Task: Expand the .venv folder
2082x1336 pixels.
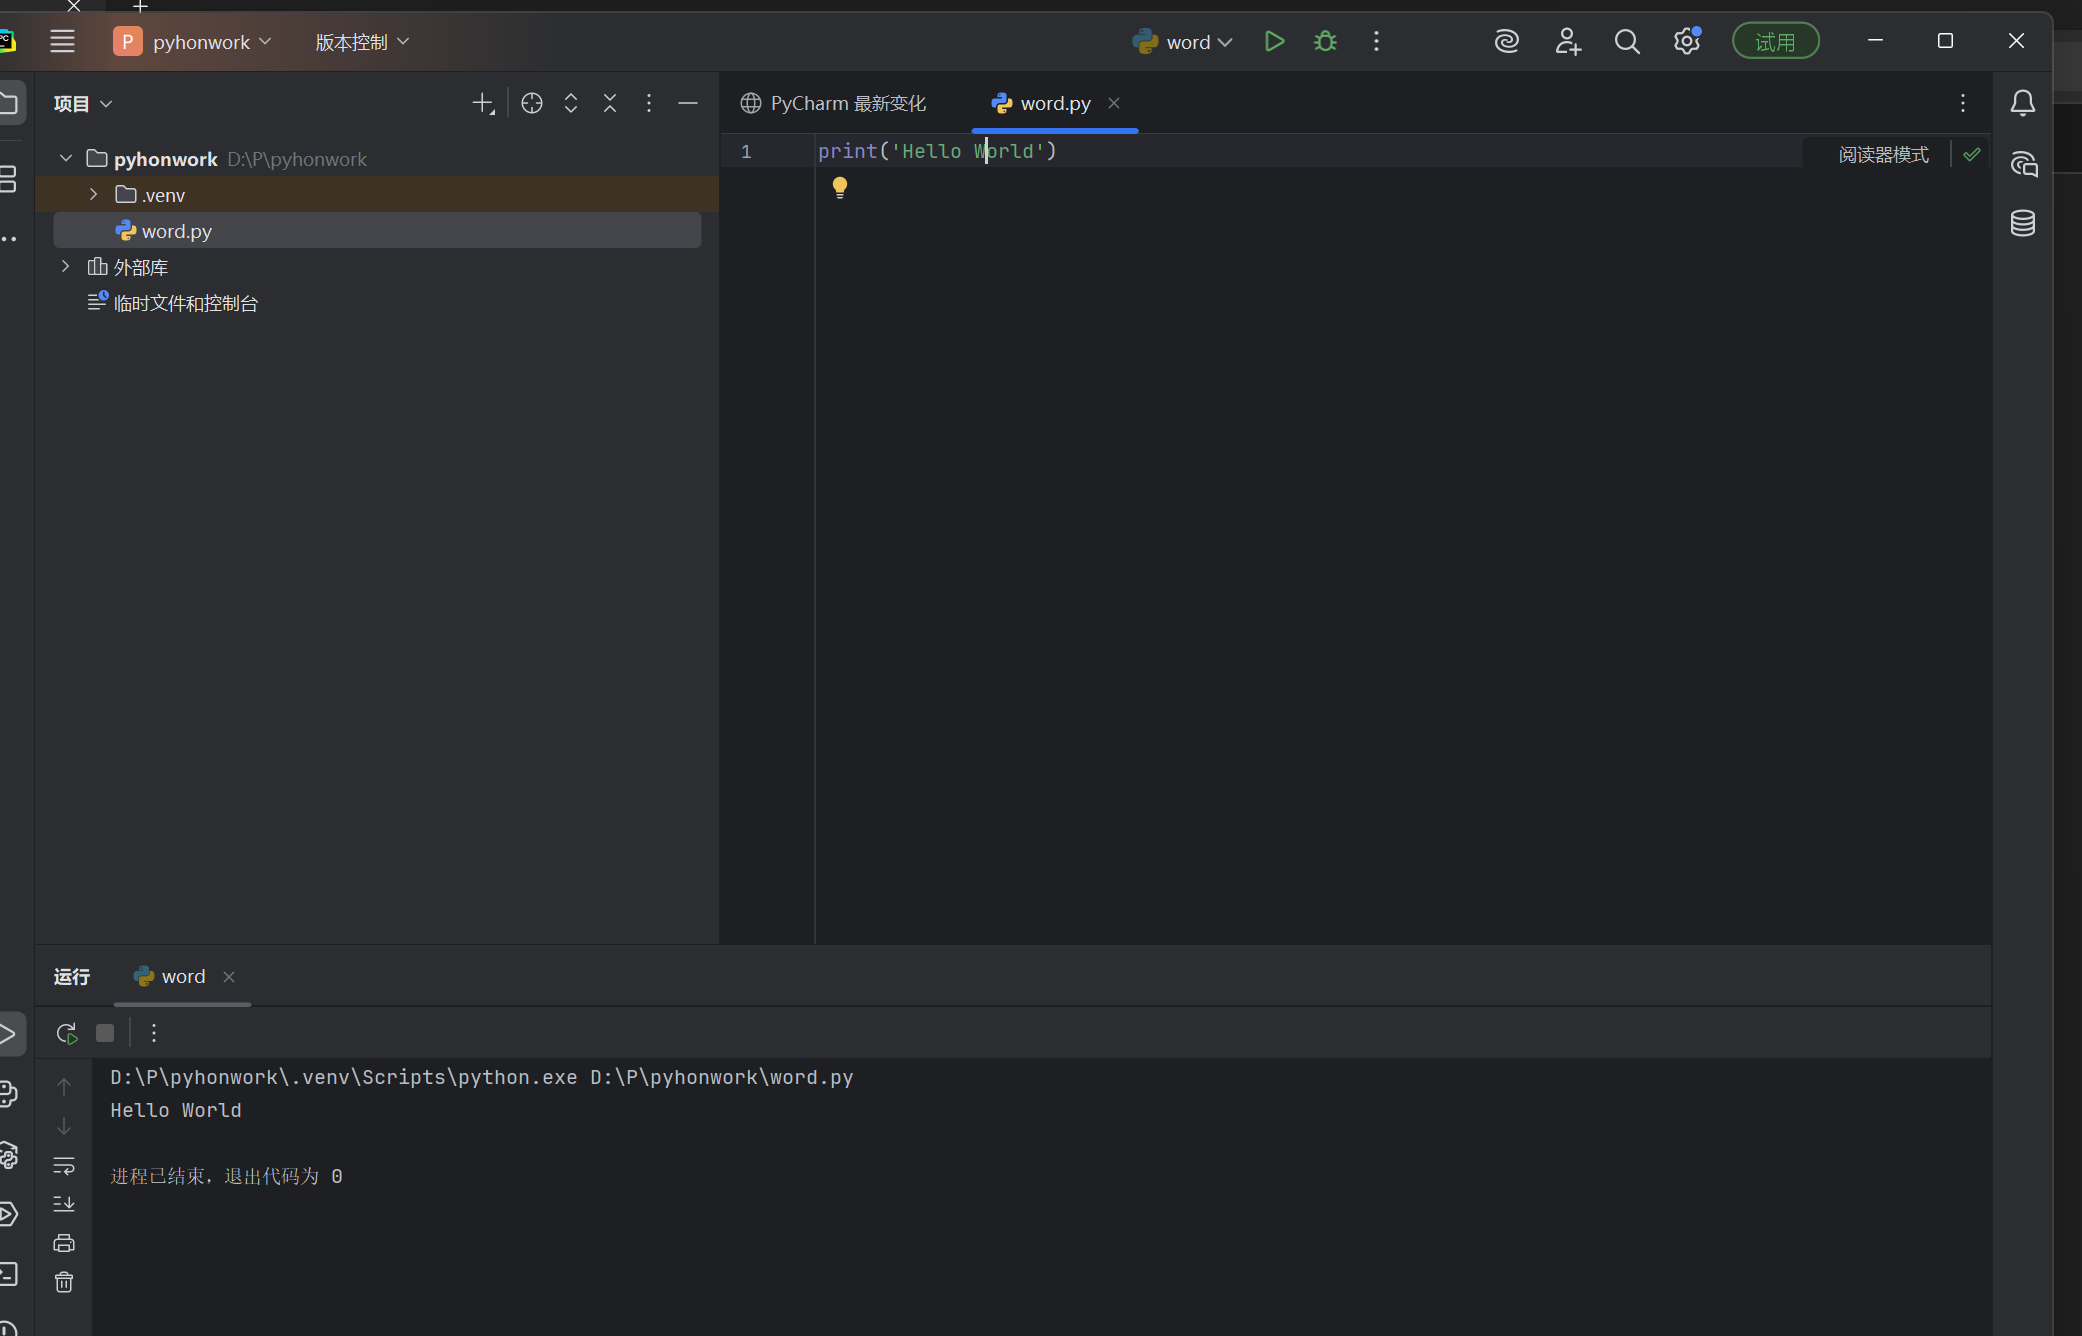Action: click(94, 194)
